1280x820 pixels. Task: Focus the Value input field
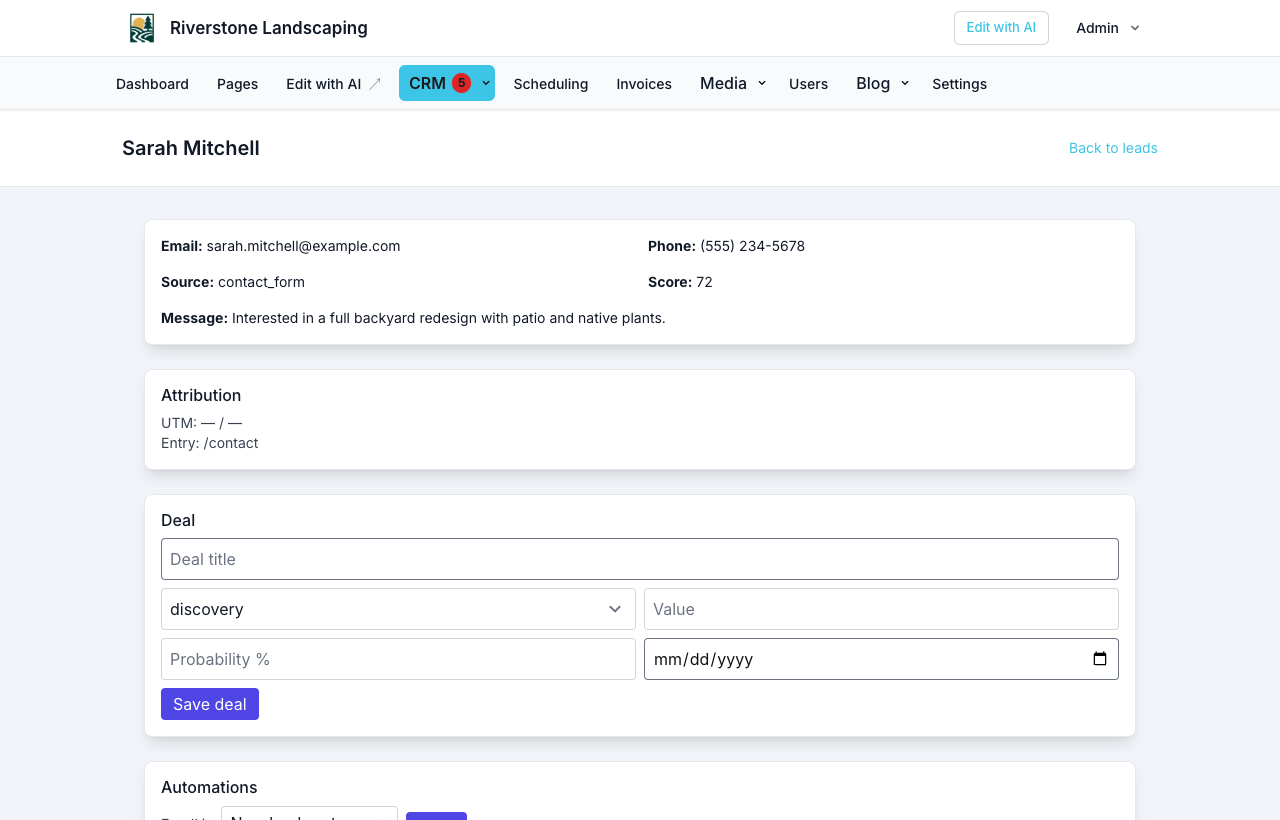[x=881, y=609]
